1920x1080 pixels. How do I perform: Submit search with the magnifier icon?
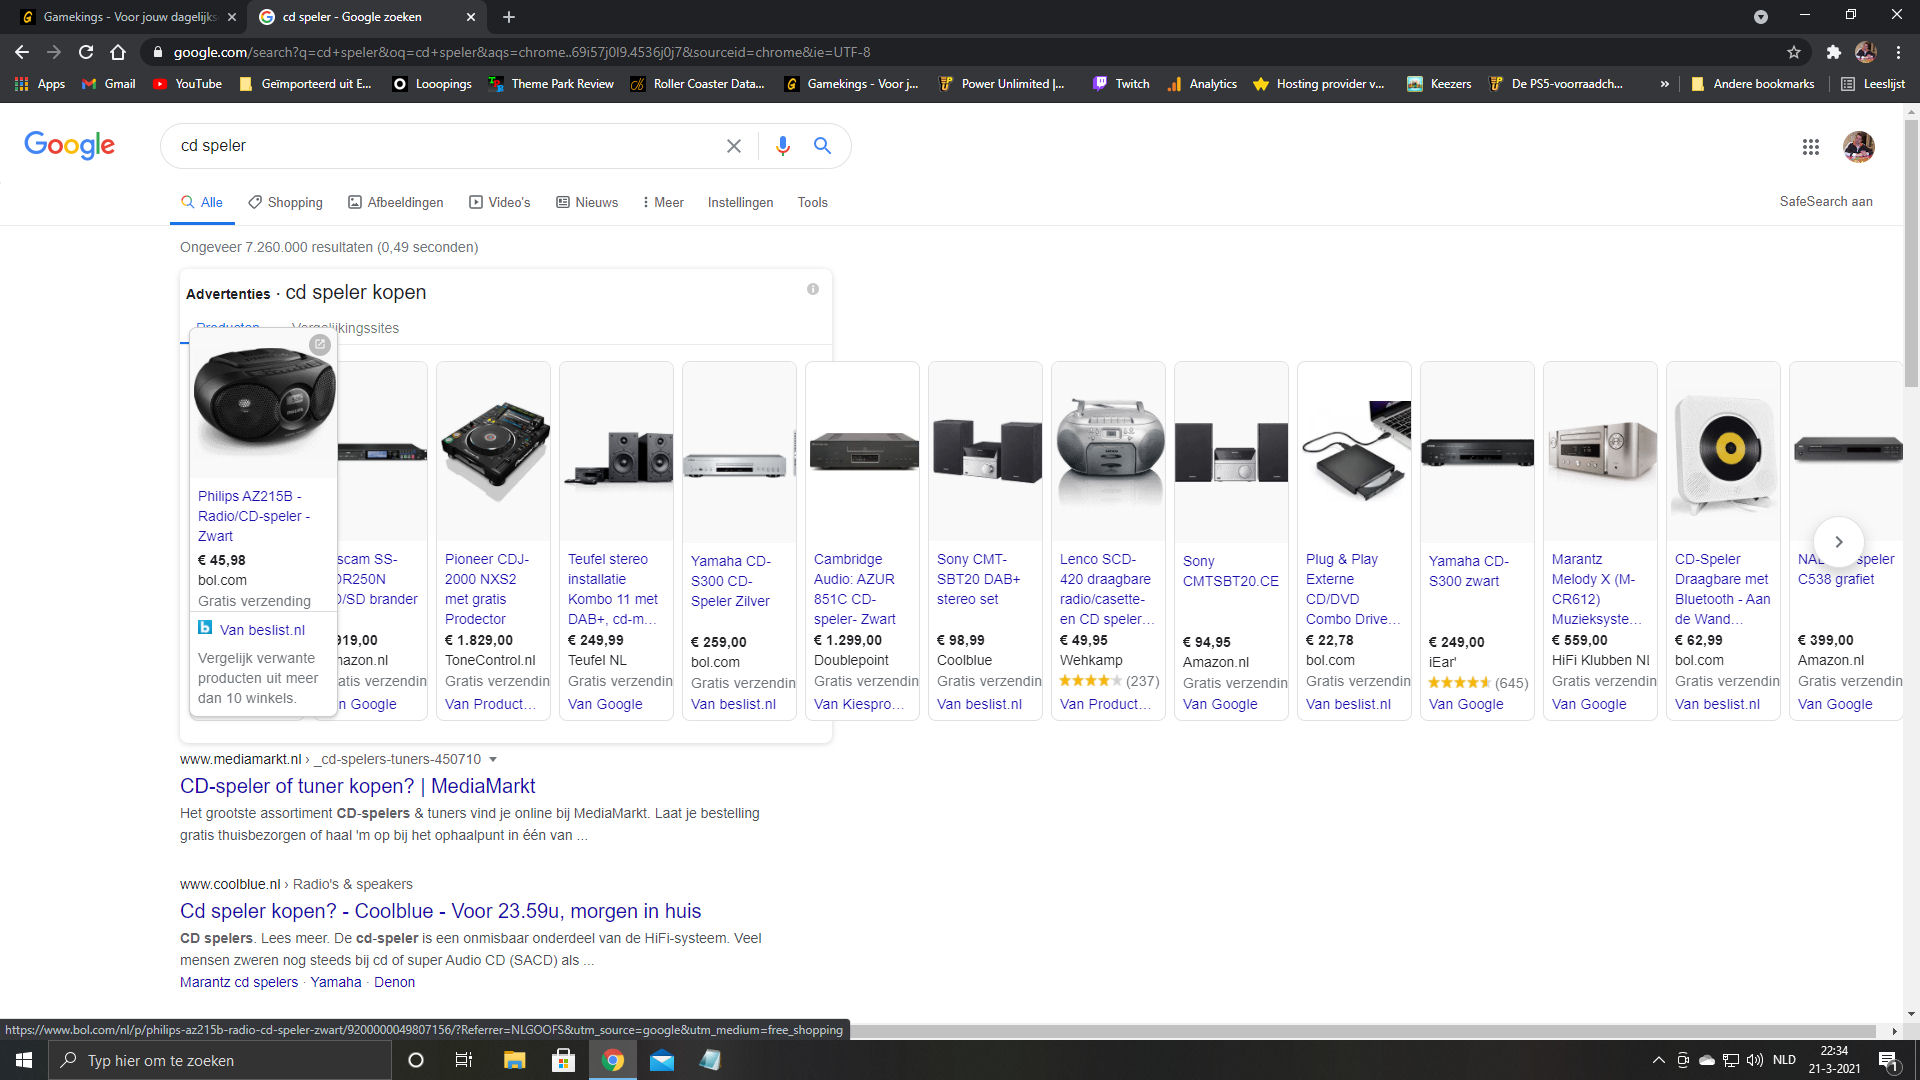822,146
